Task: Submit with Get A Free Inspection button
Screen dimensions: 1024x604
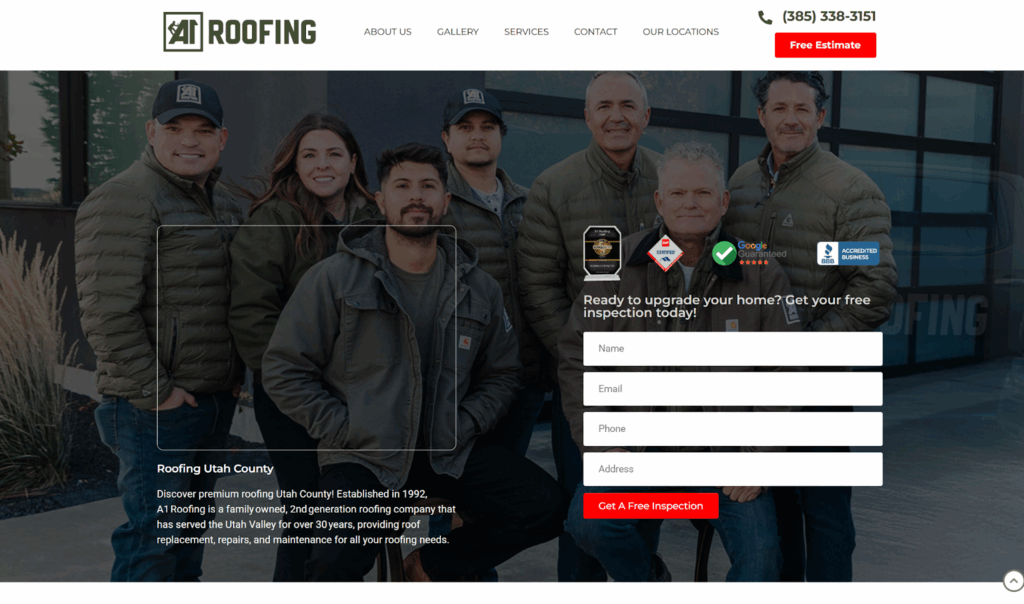Action: [x=650, y=506]
